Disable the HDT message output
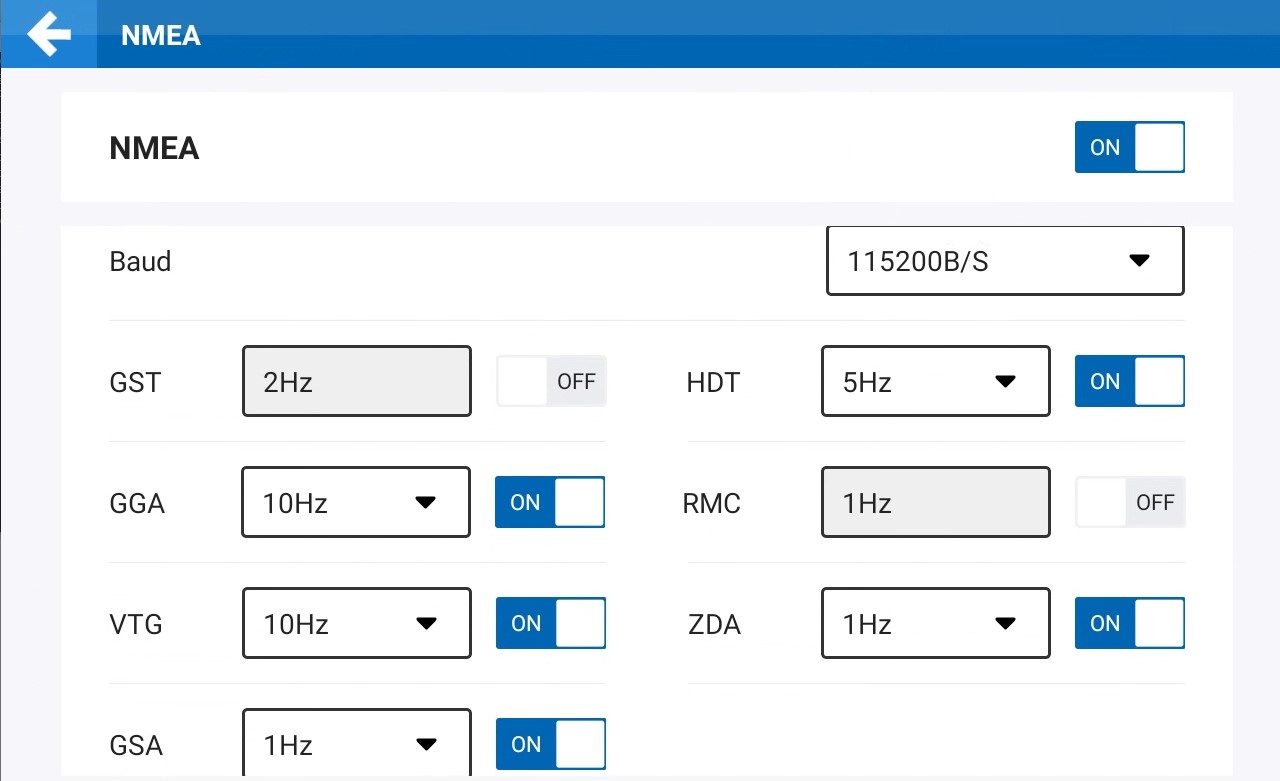This screenshot has width=1280, height=781. (1130, 381)
